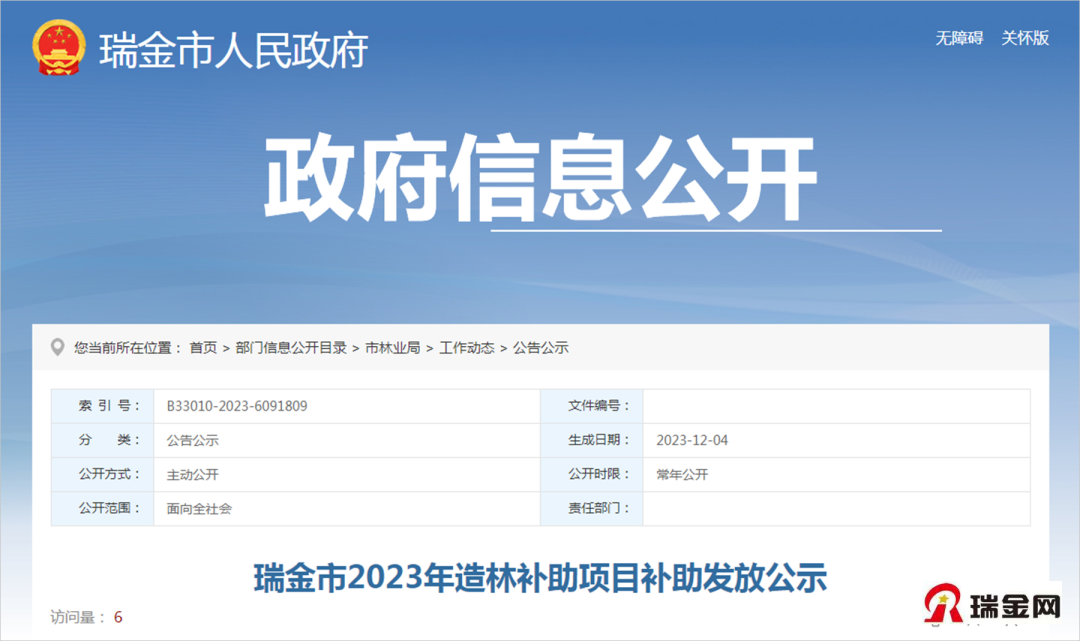
Task: Click the 文件编号 label cell
Action: (592, 406)
